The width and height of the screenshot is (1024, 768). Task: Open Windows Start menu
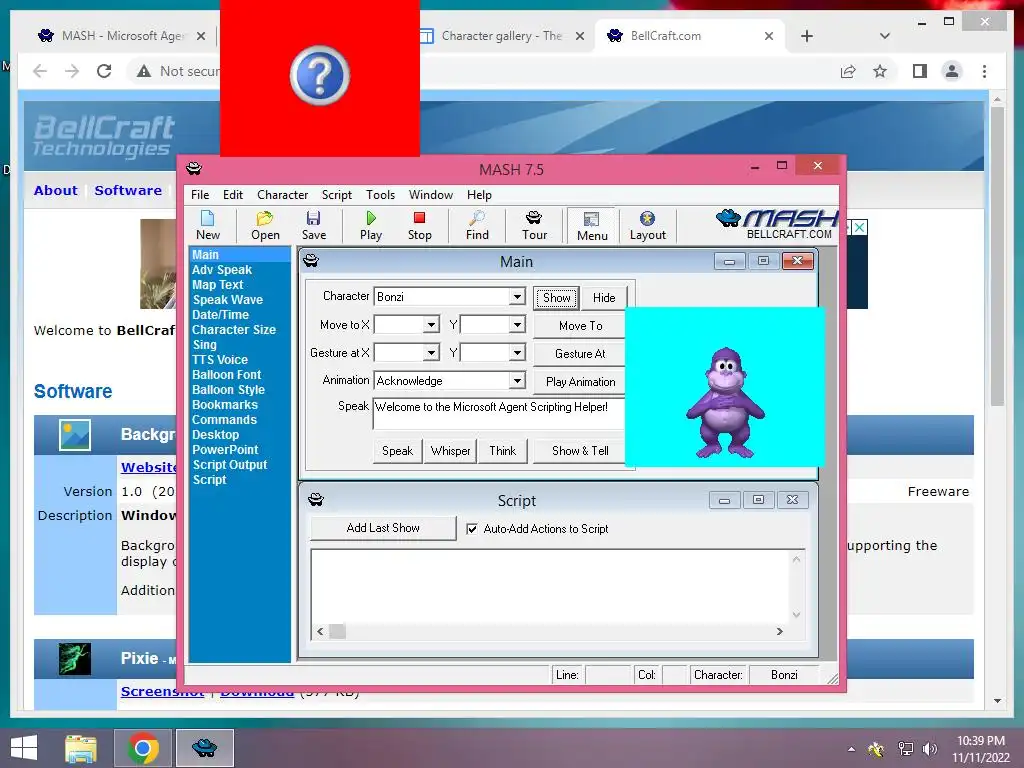coord(24,747)
